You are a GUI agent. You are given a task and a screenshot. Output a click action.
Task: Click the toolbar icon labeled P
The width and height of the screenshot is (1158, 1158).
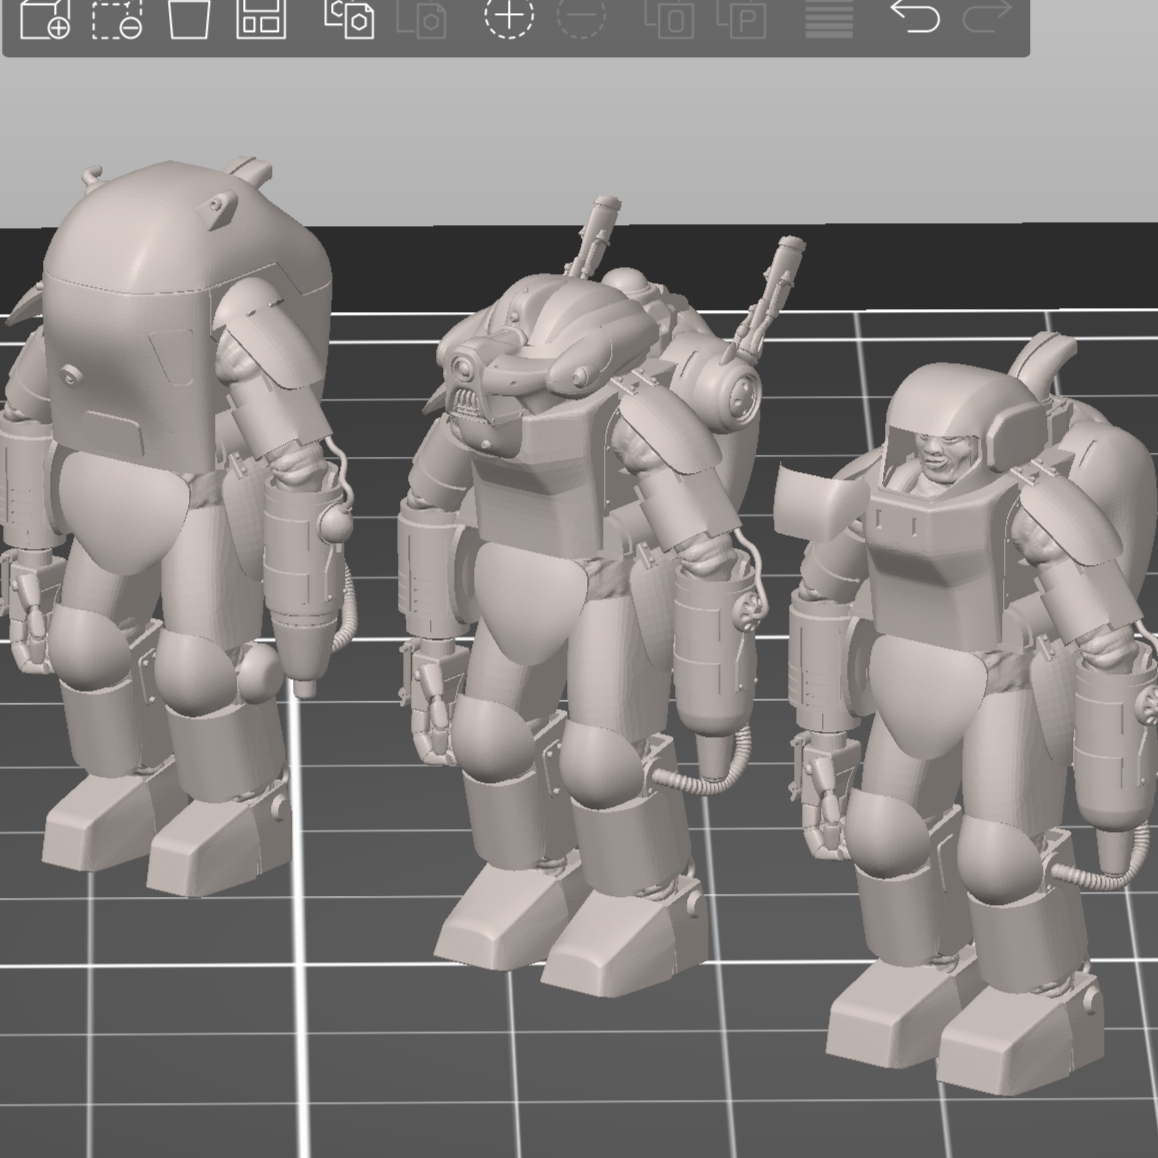[741, 18]
